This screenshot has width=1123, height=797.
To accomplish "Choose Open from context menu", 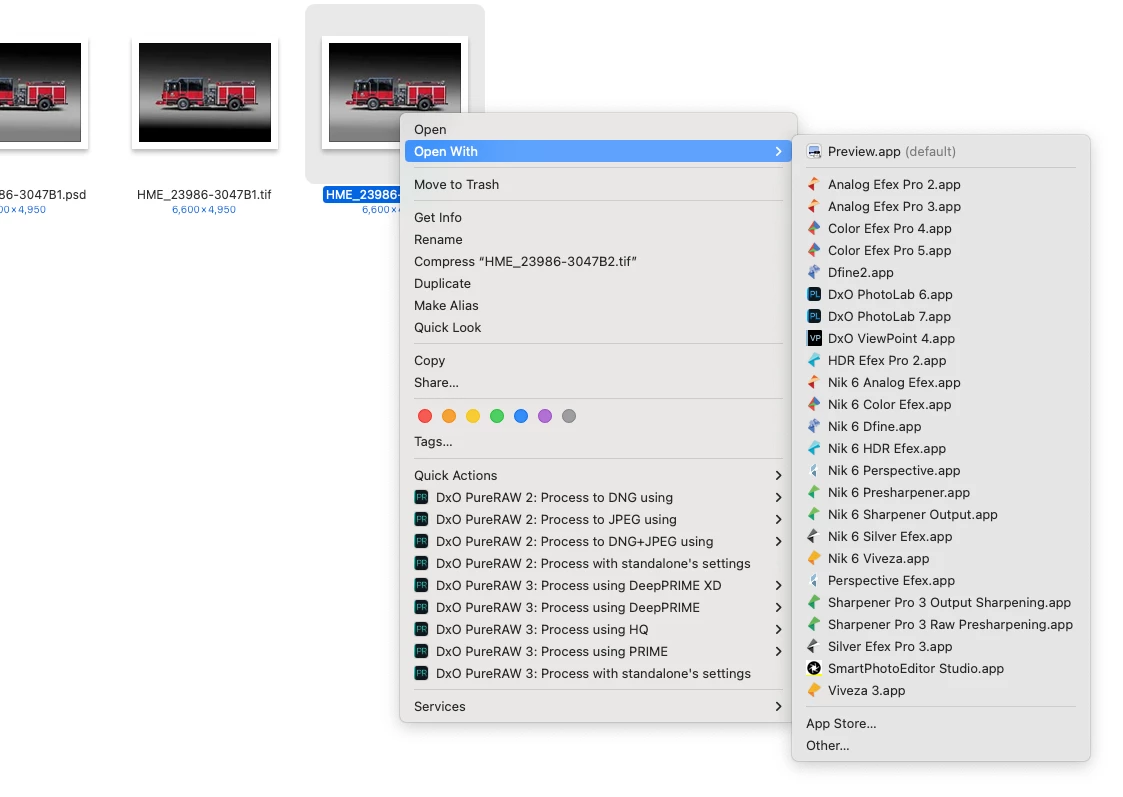I will [x=598, y=130].
